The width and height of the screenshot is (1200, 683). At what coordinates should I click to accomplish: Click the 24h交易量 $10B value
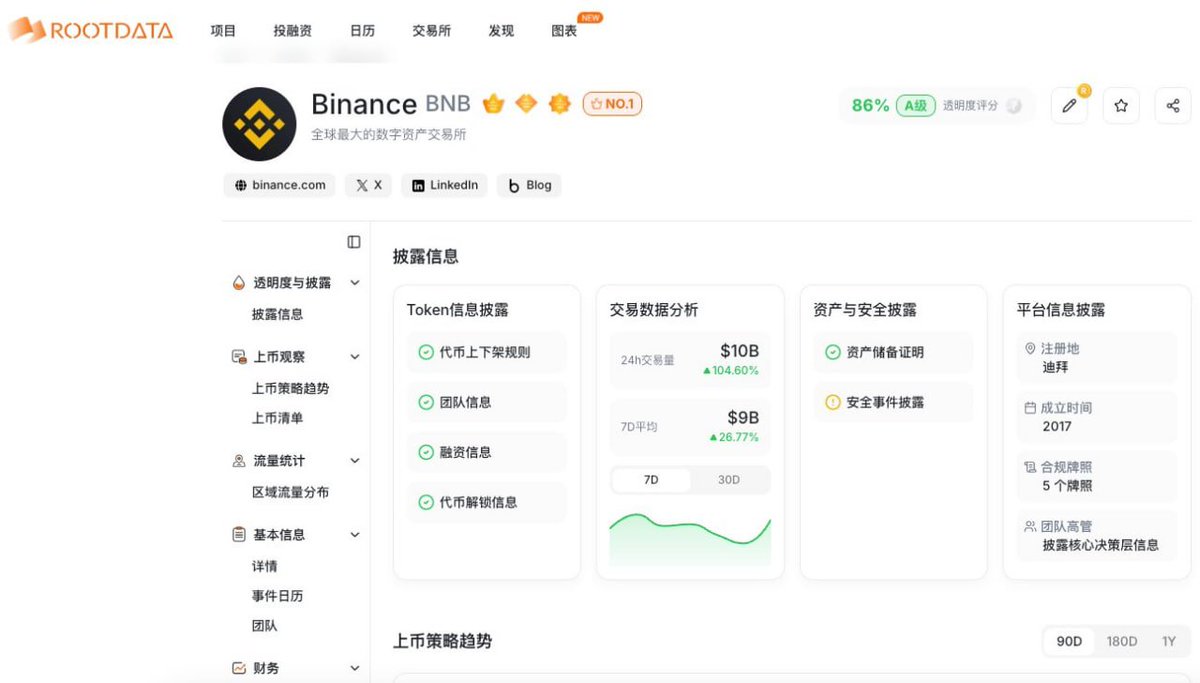[x=739, y=351]
